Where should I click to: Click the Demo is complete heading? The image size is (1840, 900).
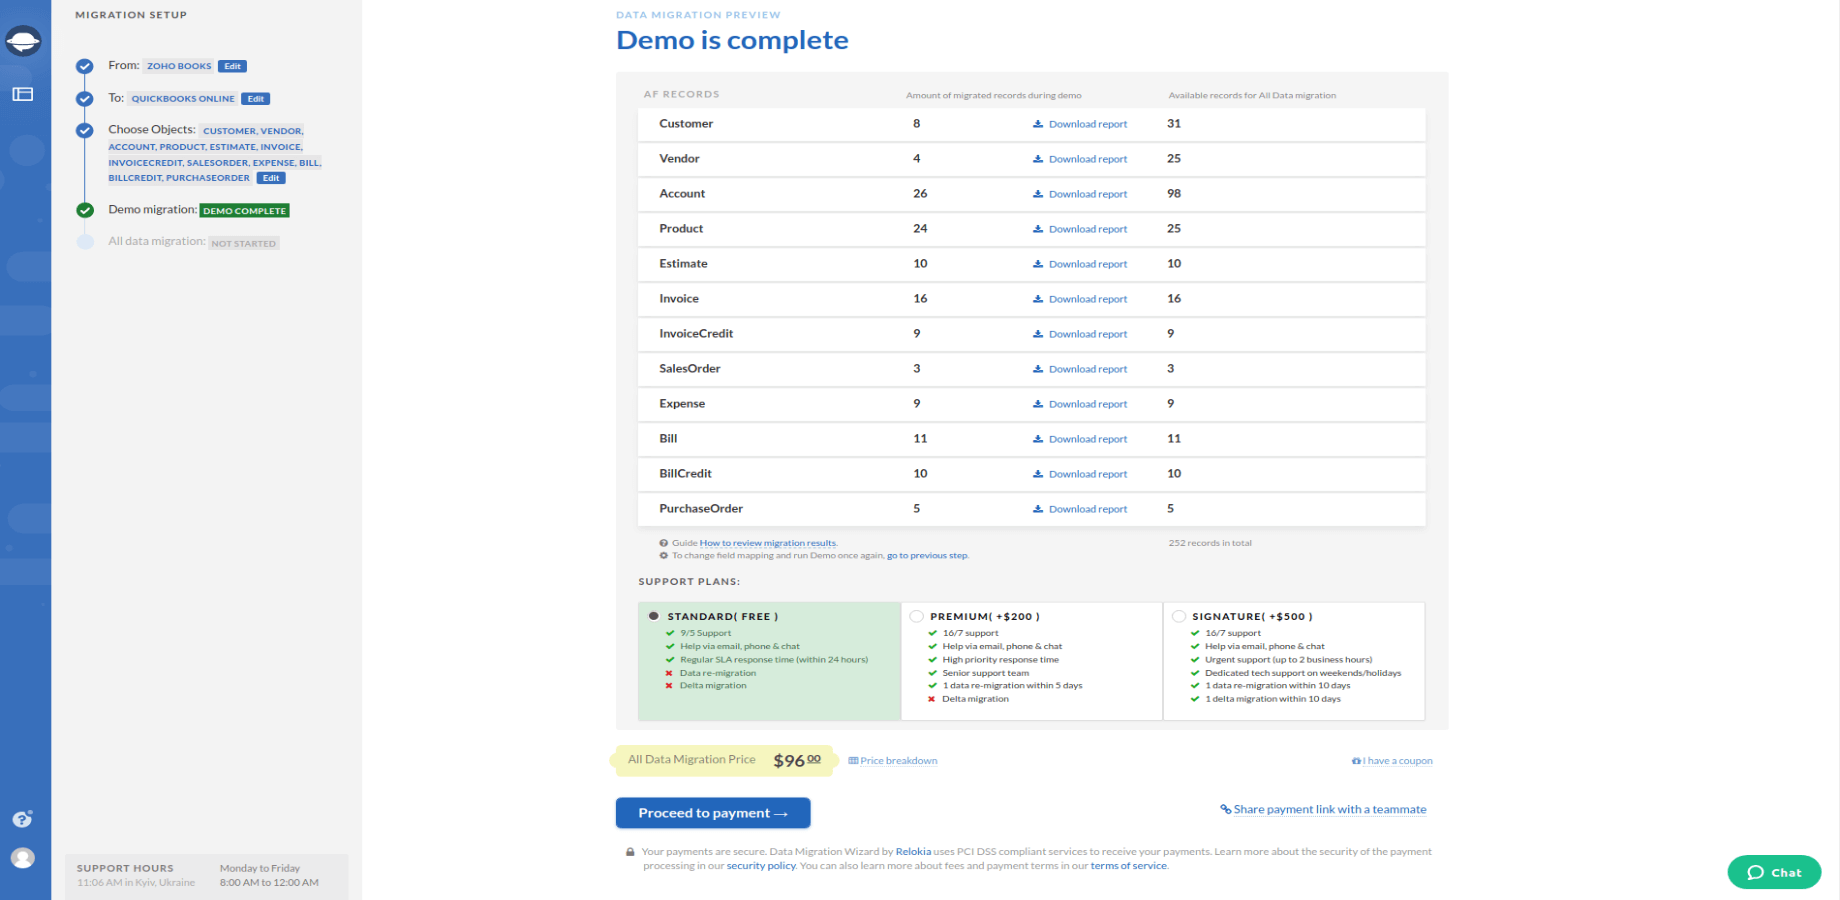[732, 40]
